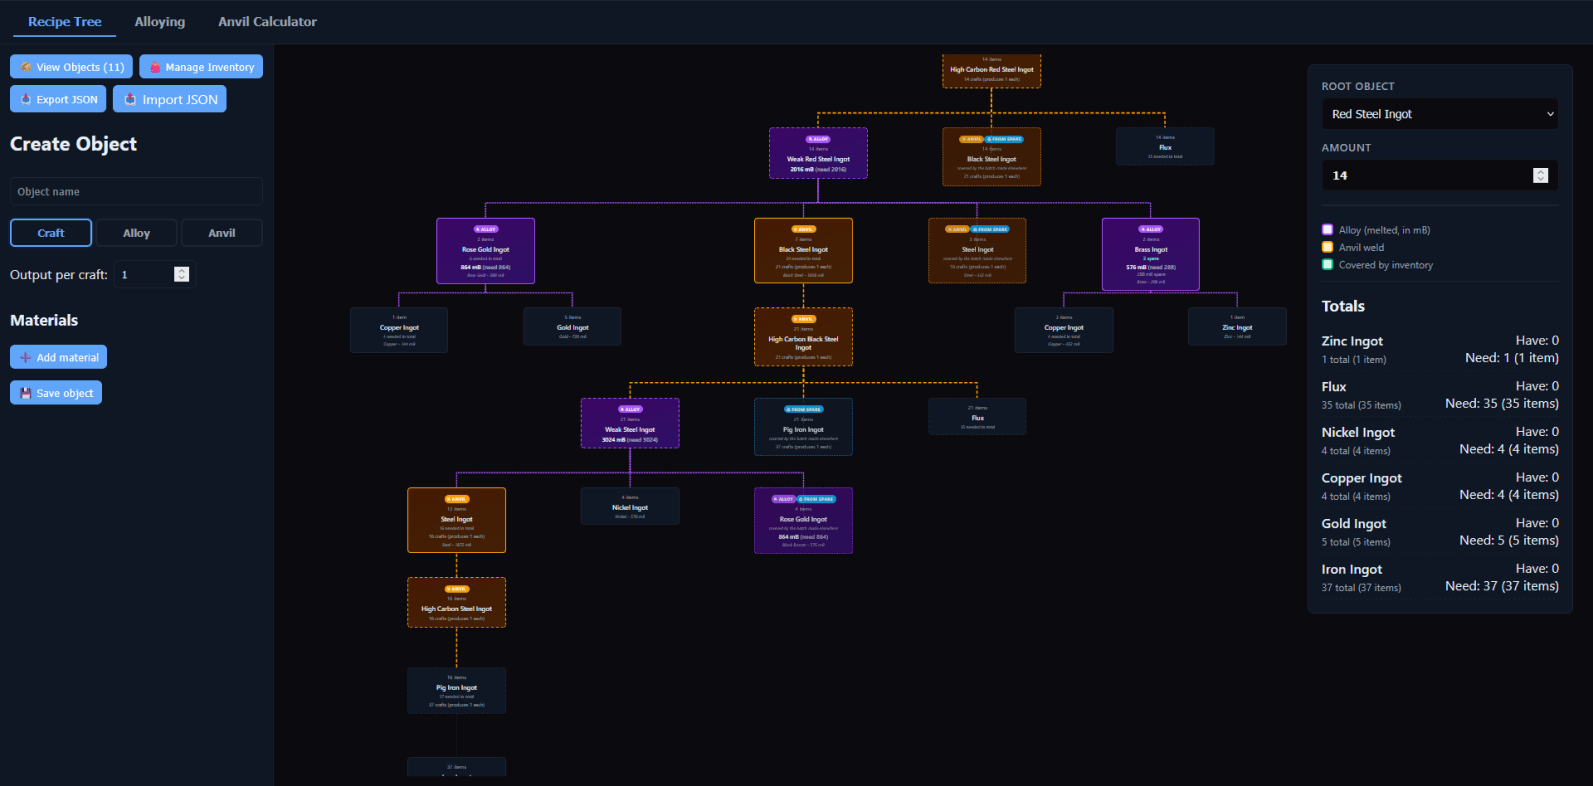Click the ANVIL badge on High Carbon Black Steel Ingot
This screenshot has width=1593, height=786.
point(804,319)
